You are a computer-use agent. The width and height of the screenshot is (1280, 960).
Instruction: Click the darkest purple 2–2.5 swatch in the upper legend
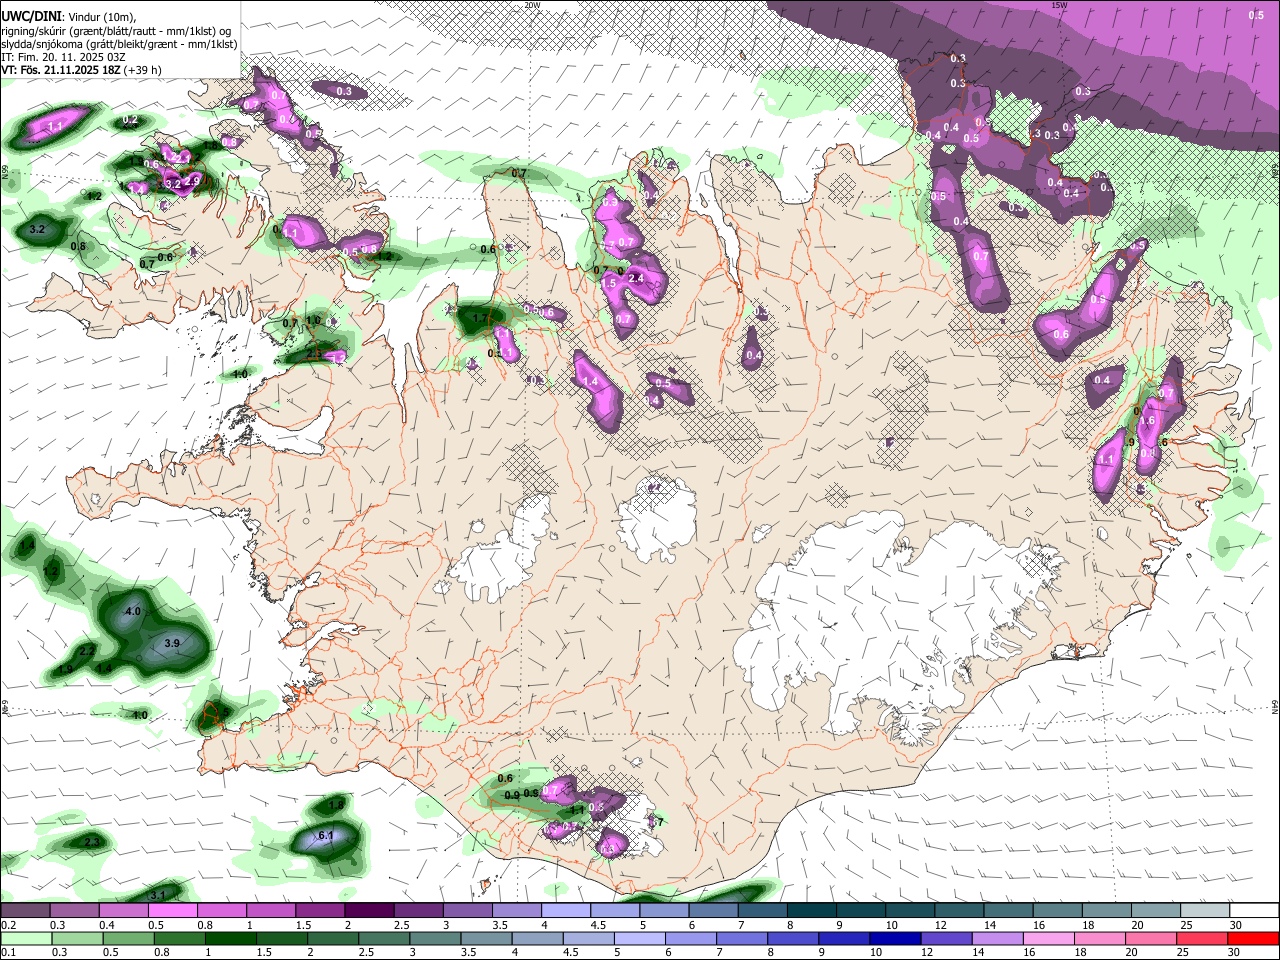click(369, 911)
